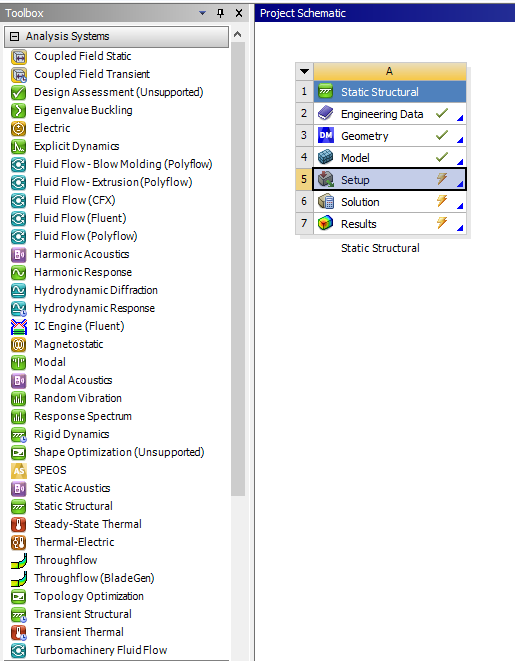The width and height of the screenshot is (515, 661).
Task: Select the Static Structural header cell
Action: click(x=389, y=91)
